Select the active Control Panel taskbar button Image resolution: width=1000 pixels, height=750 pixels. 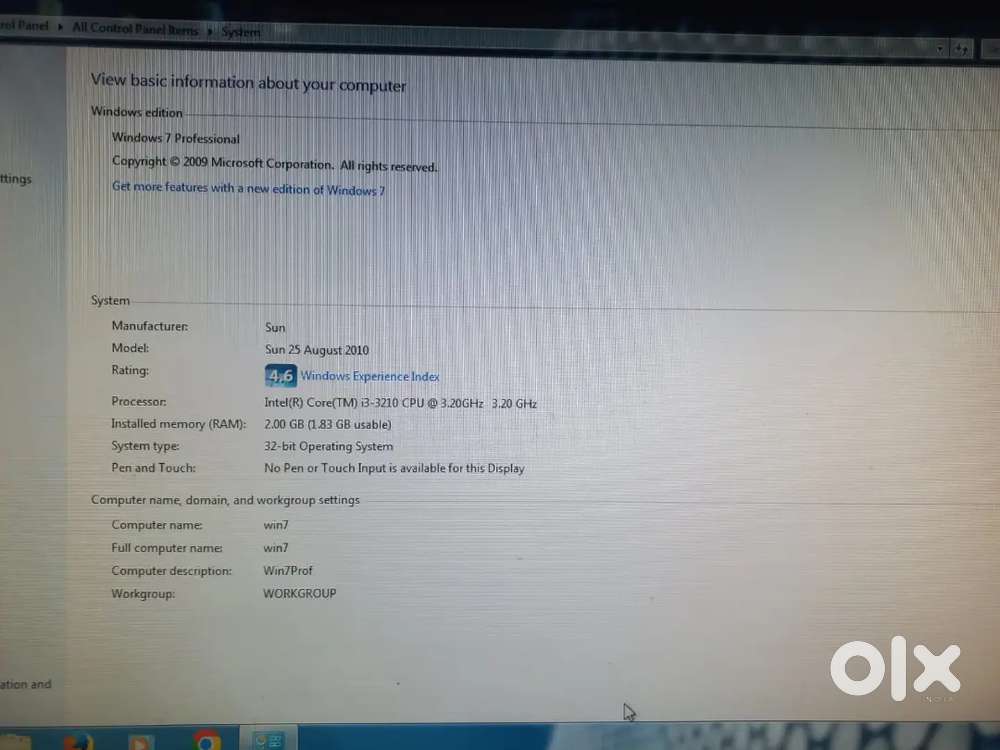(268, 740)
